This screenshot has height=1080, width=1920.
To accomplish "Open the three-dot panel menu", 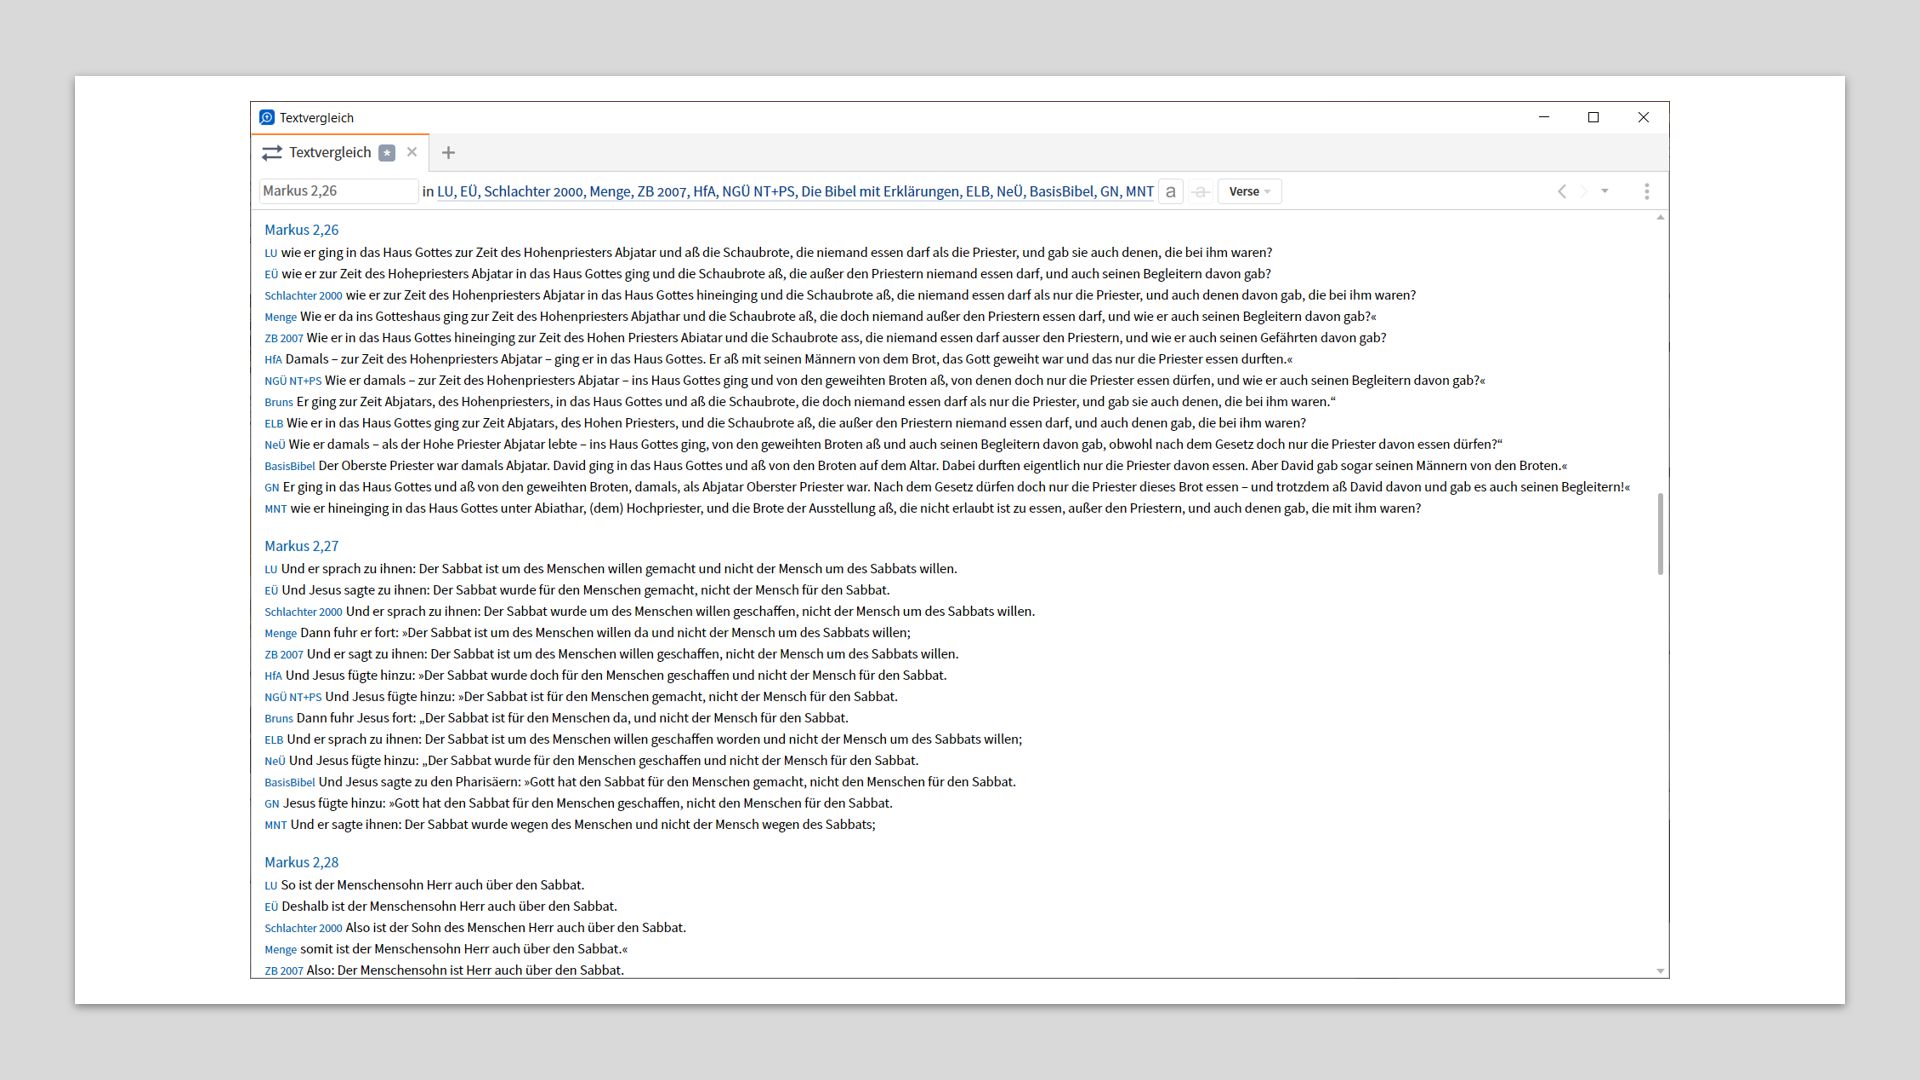I will pyautogui.click(x=1647, y=191).
